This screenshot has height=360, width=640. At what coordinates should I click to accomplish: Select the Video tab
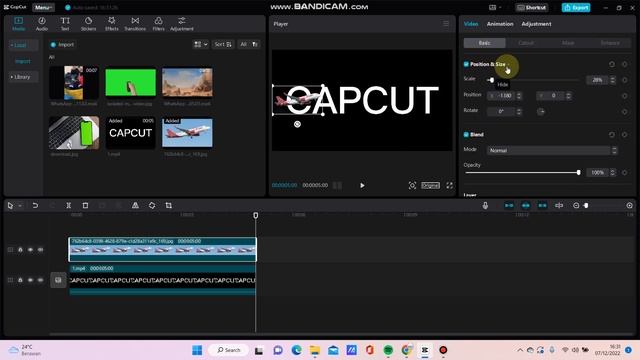pos(471,24)
